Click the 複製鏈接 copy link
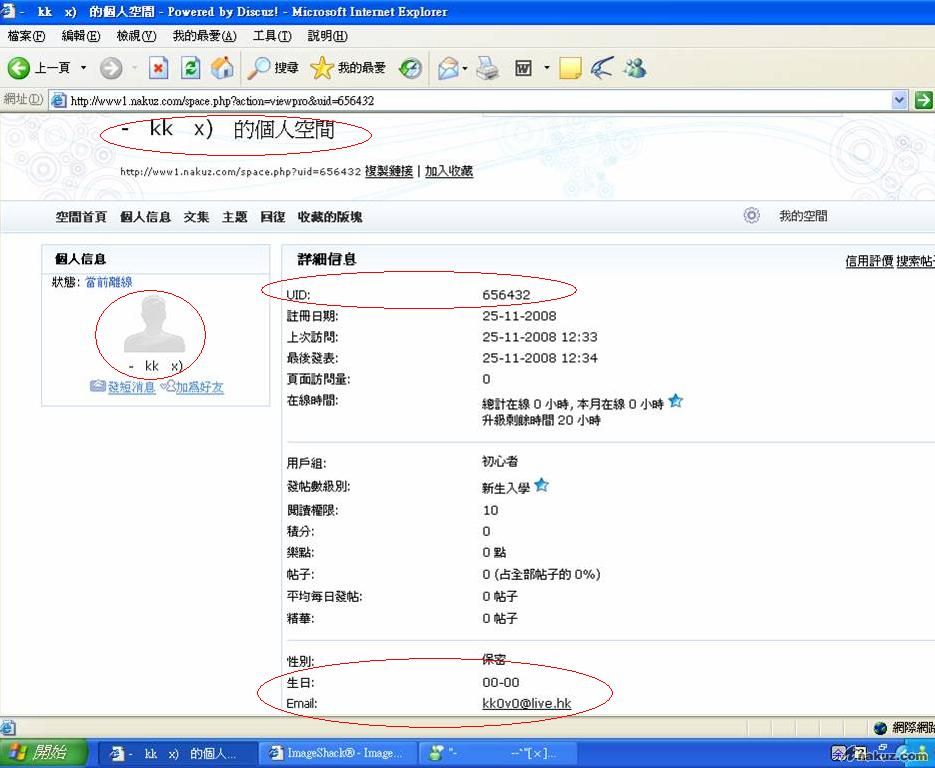The height and width of the screenshot is (768, 935). 388,171
